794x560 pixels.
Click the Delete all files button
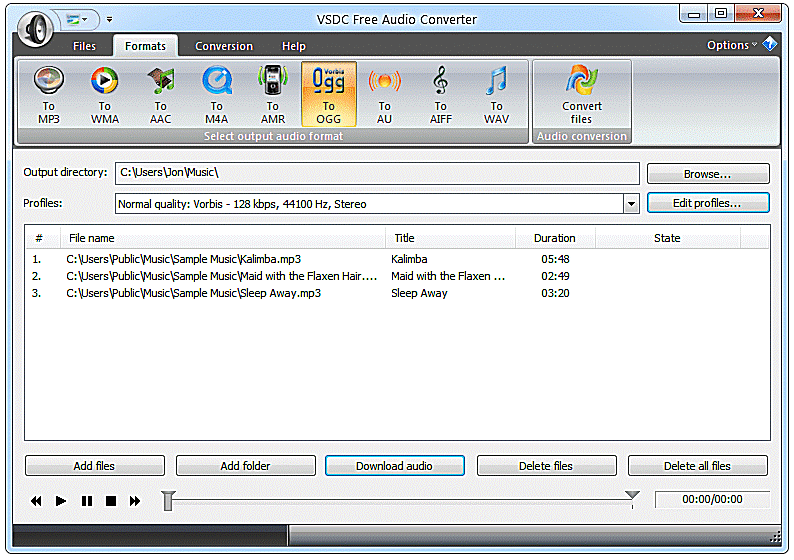point(698,466)
